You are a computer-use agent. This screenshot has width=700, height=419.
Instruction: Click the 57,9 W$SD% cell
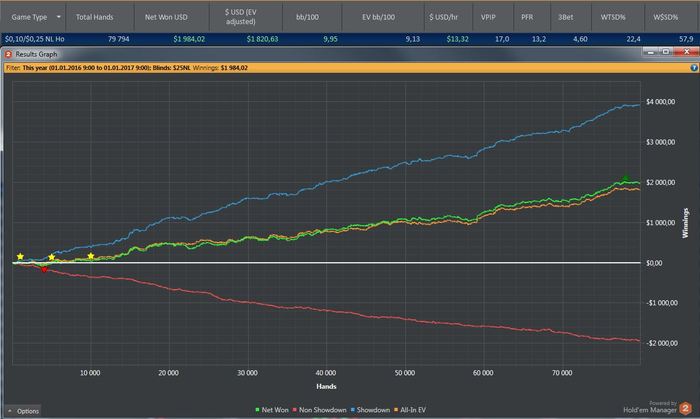point(686,39)
